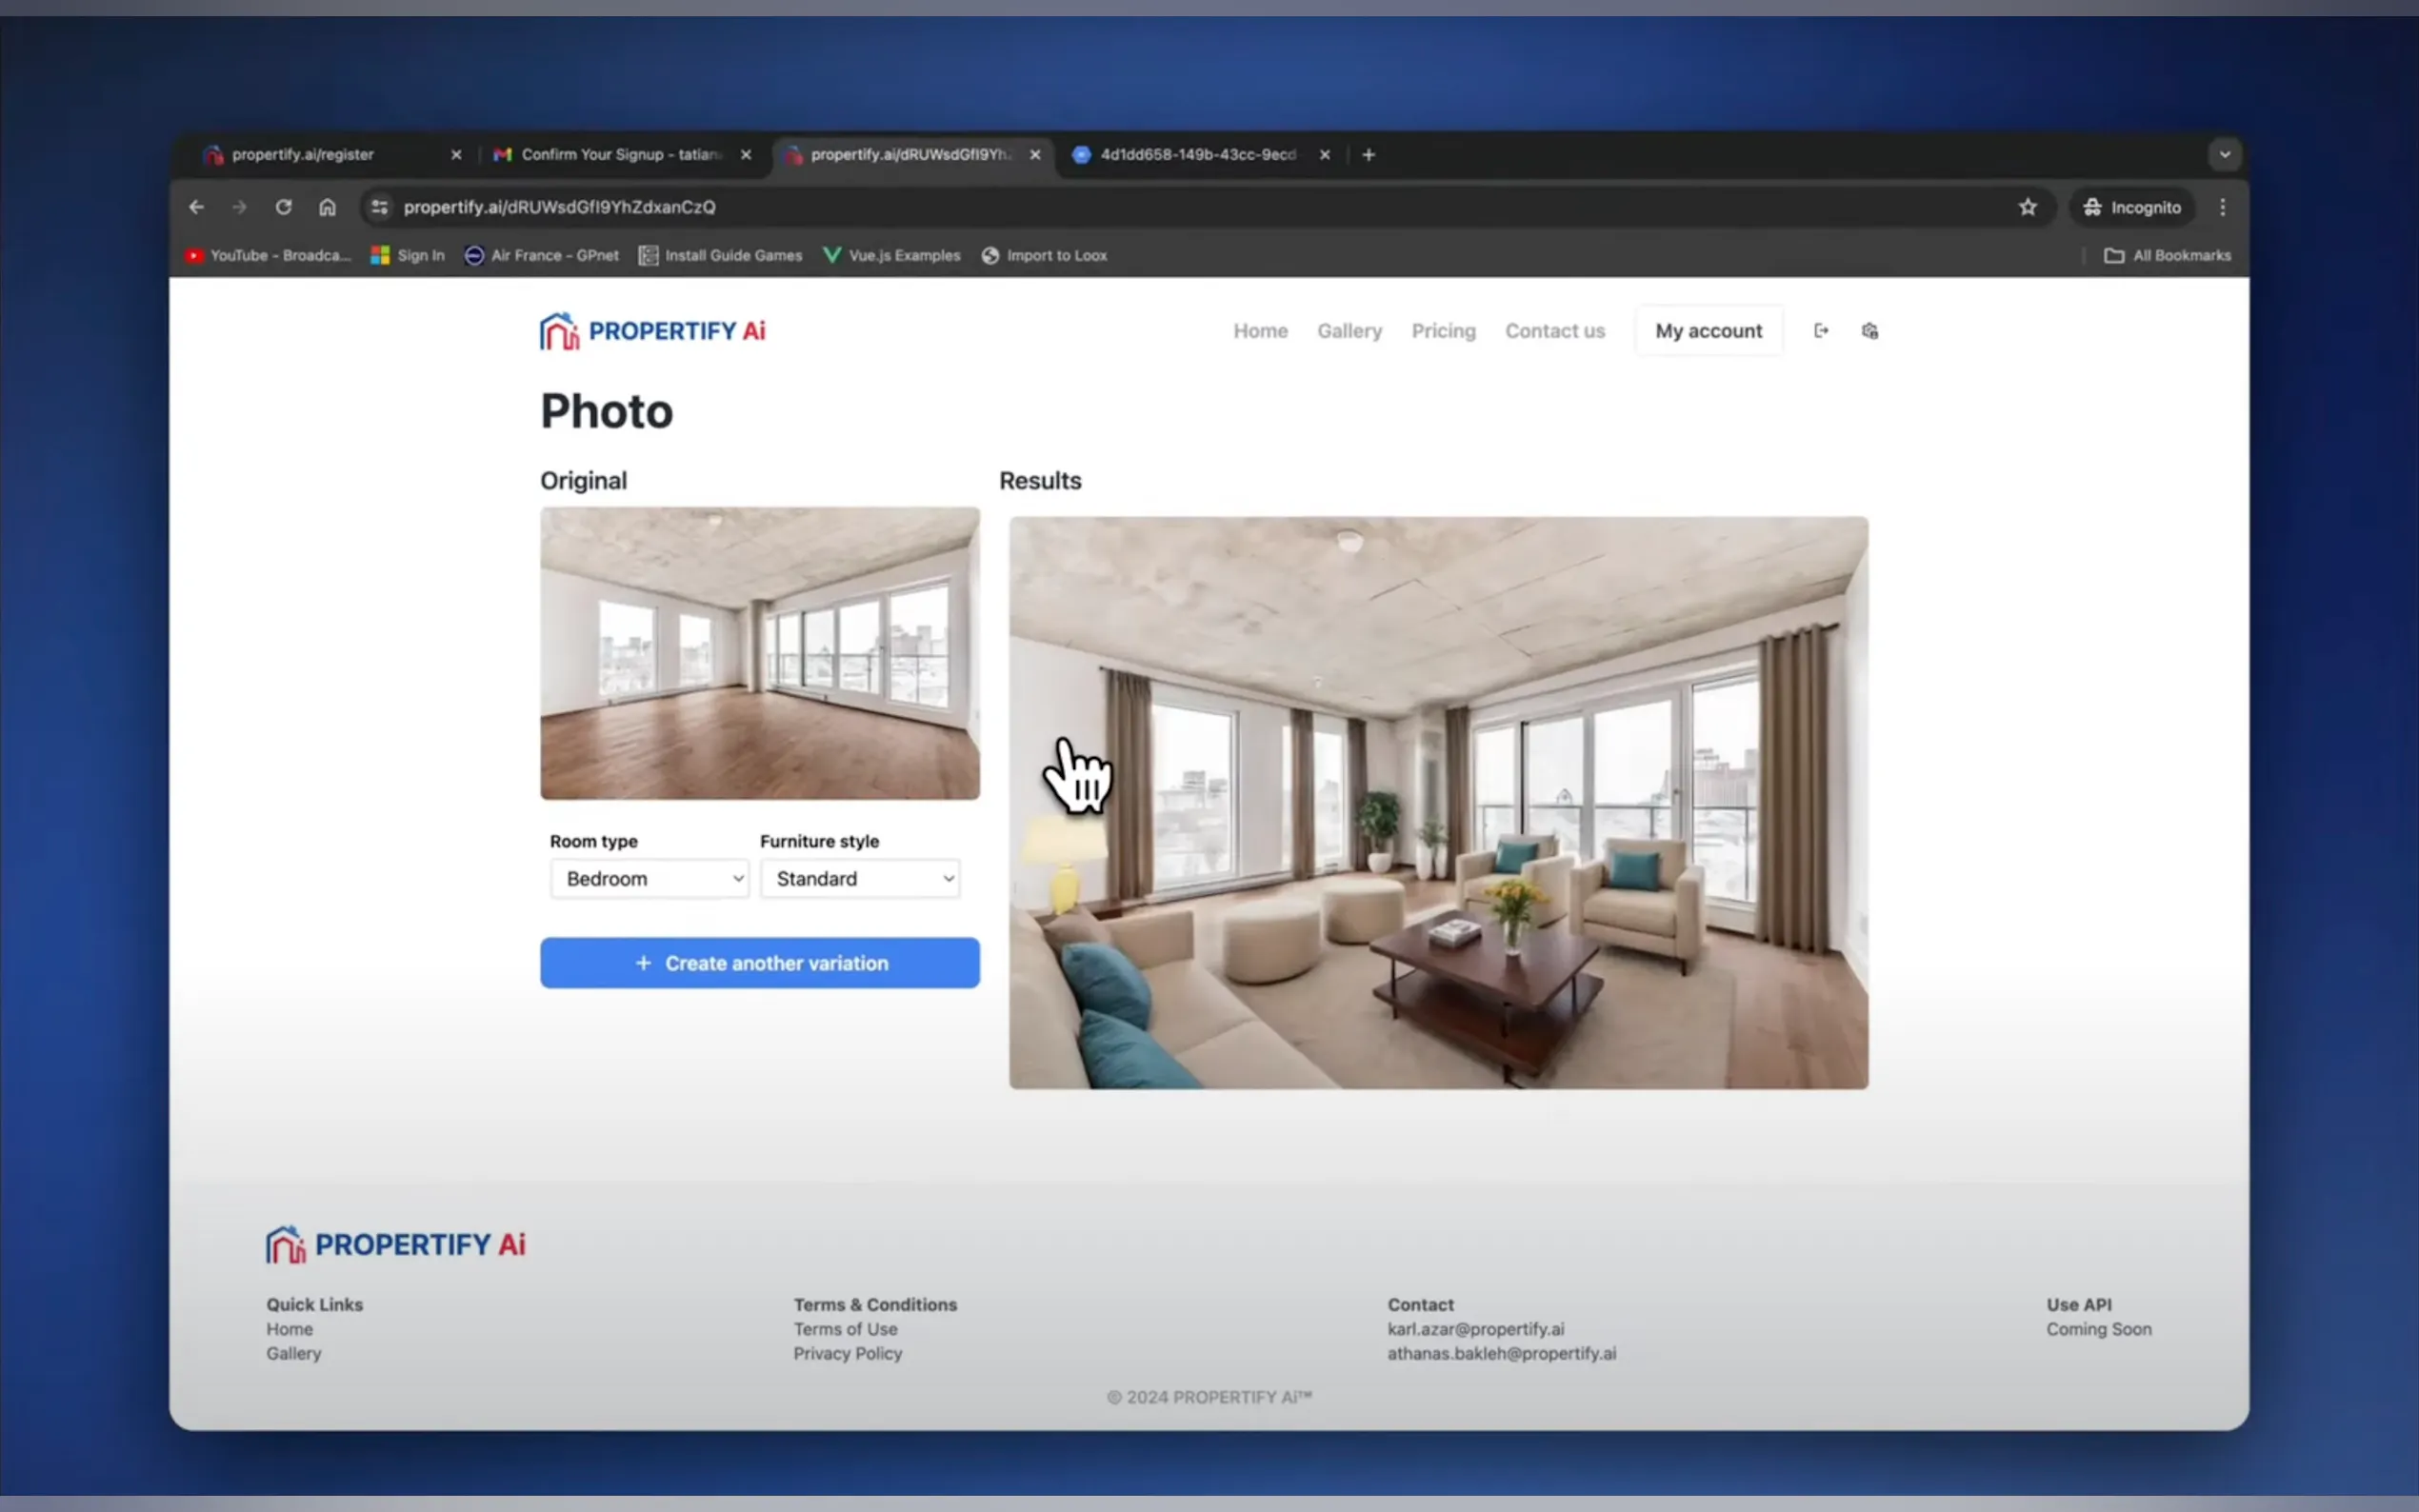Expand the tab search chevron
Image resolution: width=2419 pixels, height=1512 pixels.
pos(2224,155)
